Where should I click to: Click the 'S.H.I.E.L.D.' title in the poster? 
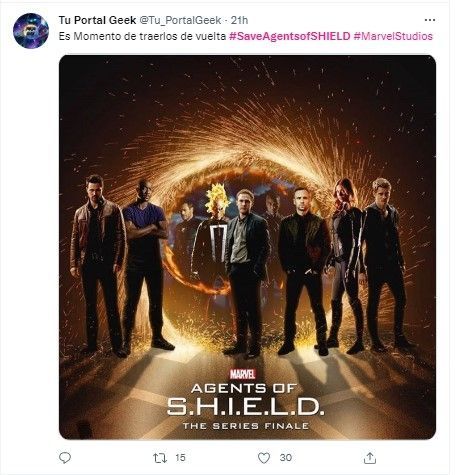point(246,406)
